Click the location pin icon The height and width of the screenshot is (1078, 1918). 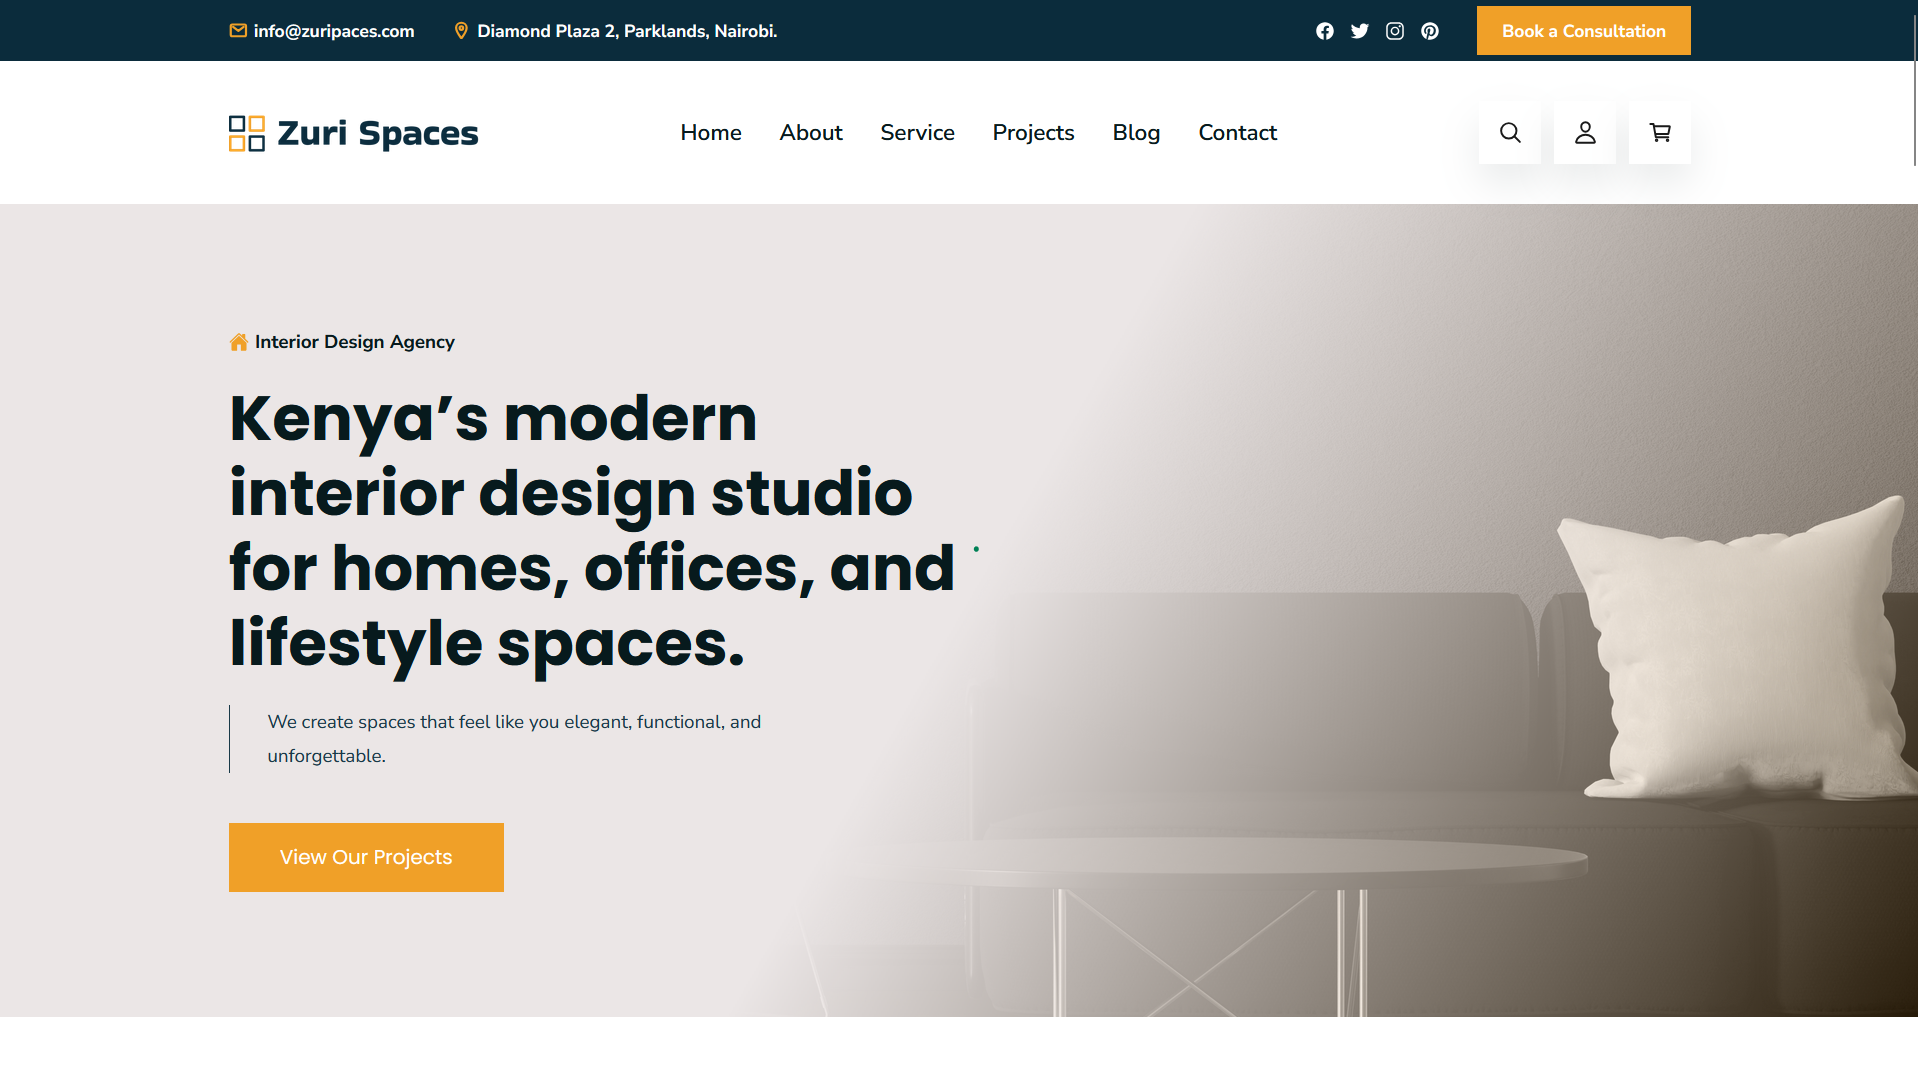pyautogui.click(x=461, y=31)
